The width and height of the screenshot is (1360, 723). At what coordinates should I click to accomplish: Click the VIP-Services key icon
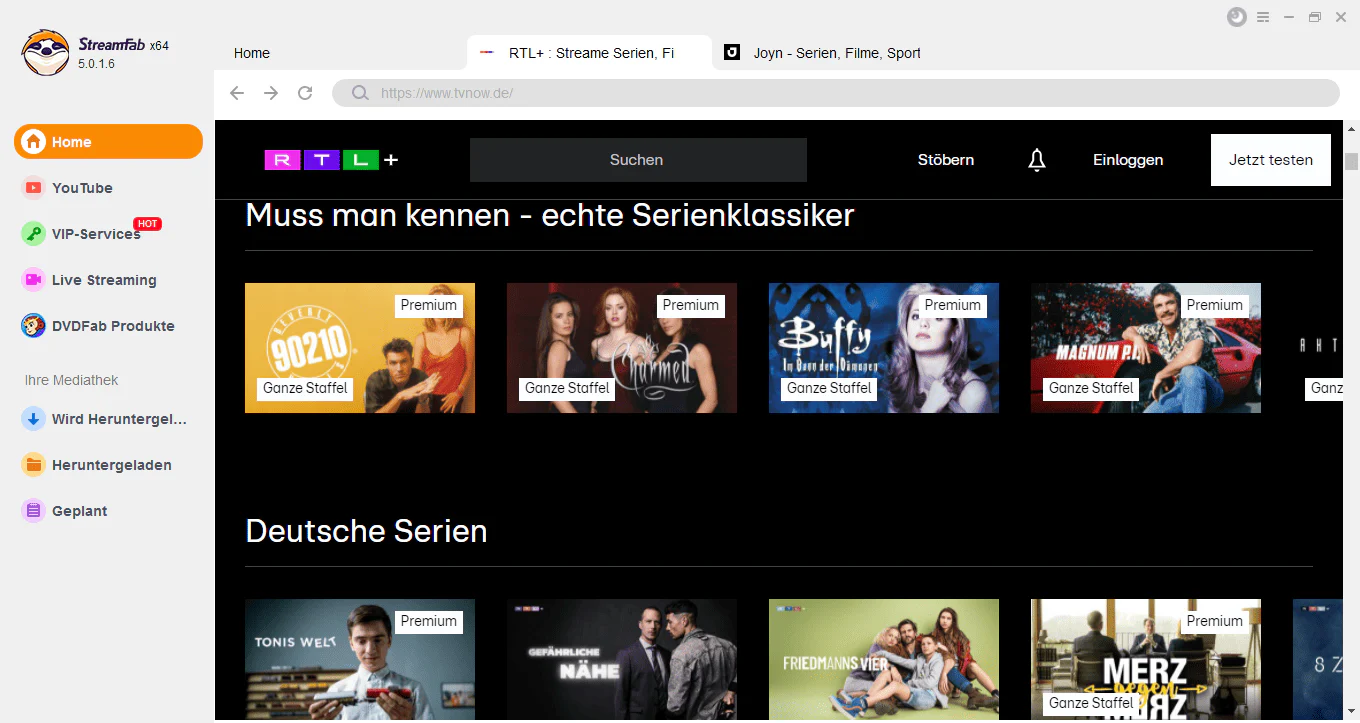[34, 234]
